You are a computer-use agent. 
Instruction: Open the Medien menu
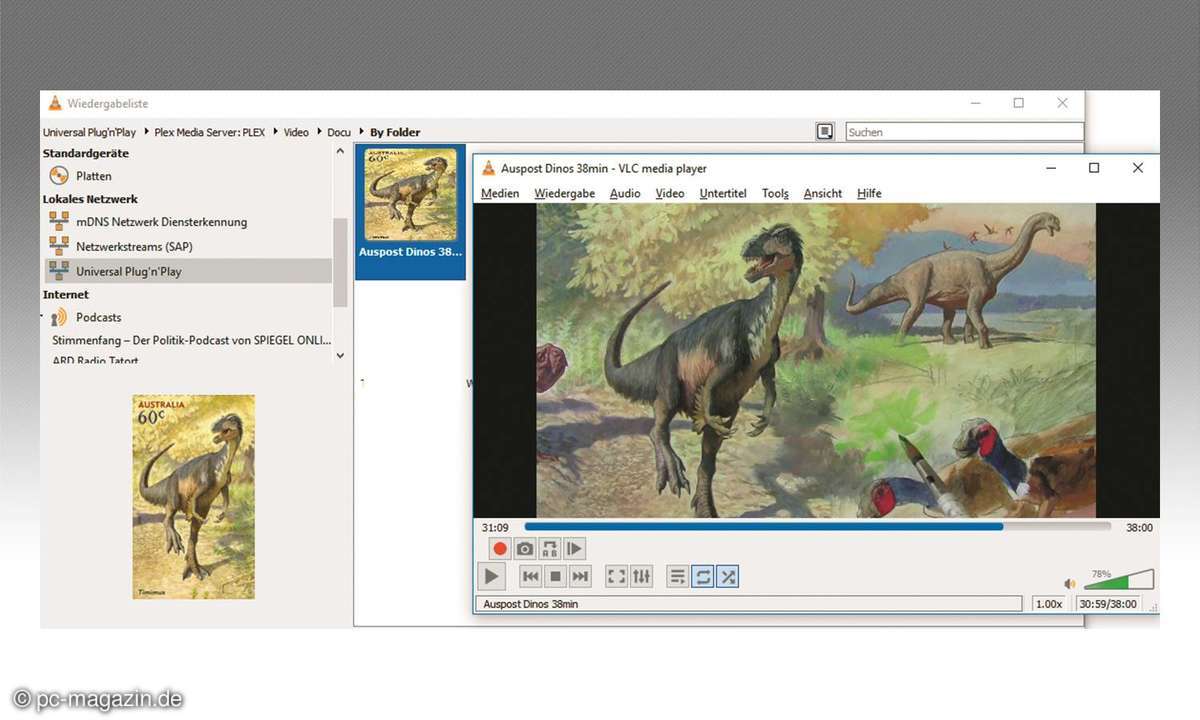tap(500, 193)
